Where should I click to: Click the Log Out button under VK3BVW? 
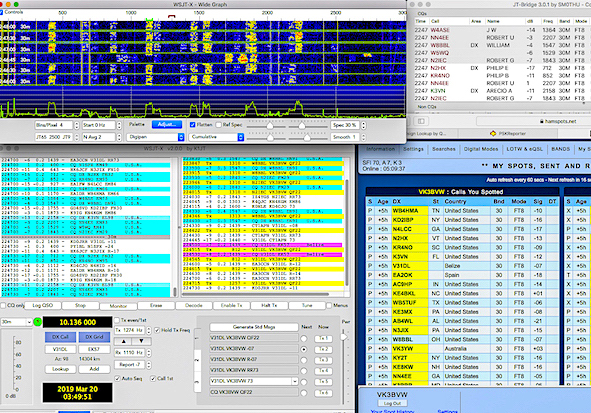tap(392, 403)
